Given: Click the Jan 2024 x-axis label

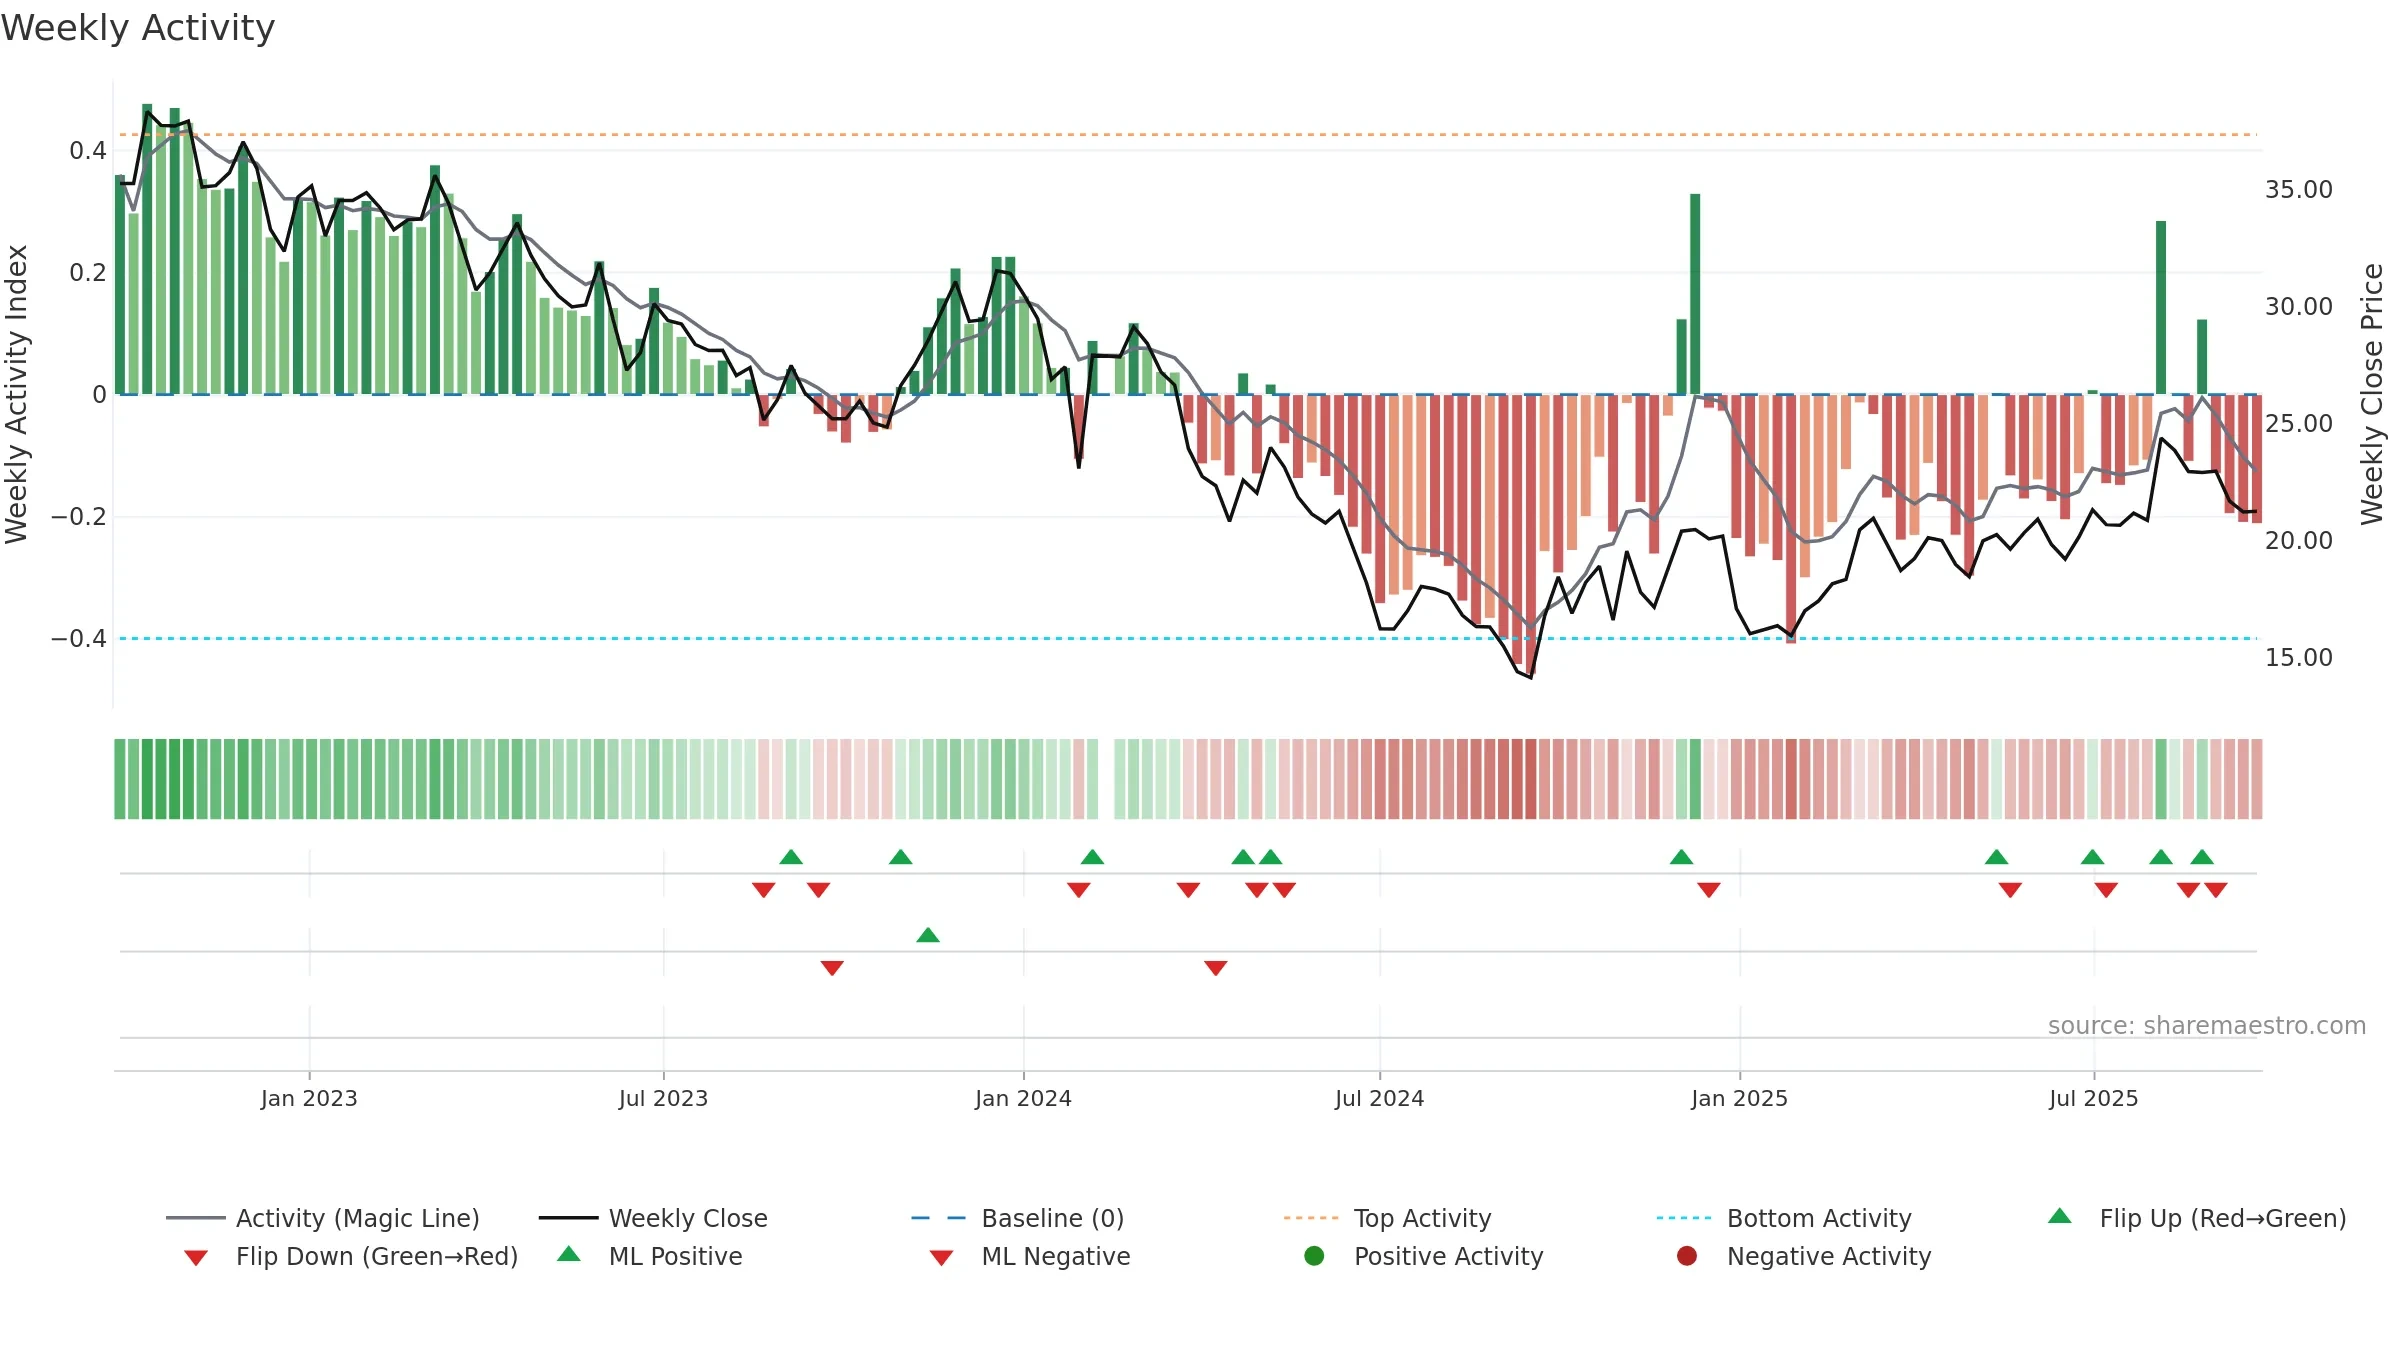Looking at the screenshot, I should tap(1023, 1098).
